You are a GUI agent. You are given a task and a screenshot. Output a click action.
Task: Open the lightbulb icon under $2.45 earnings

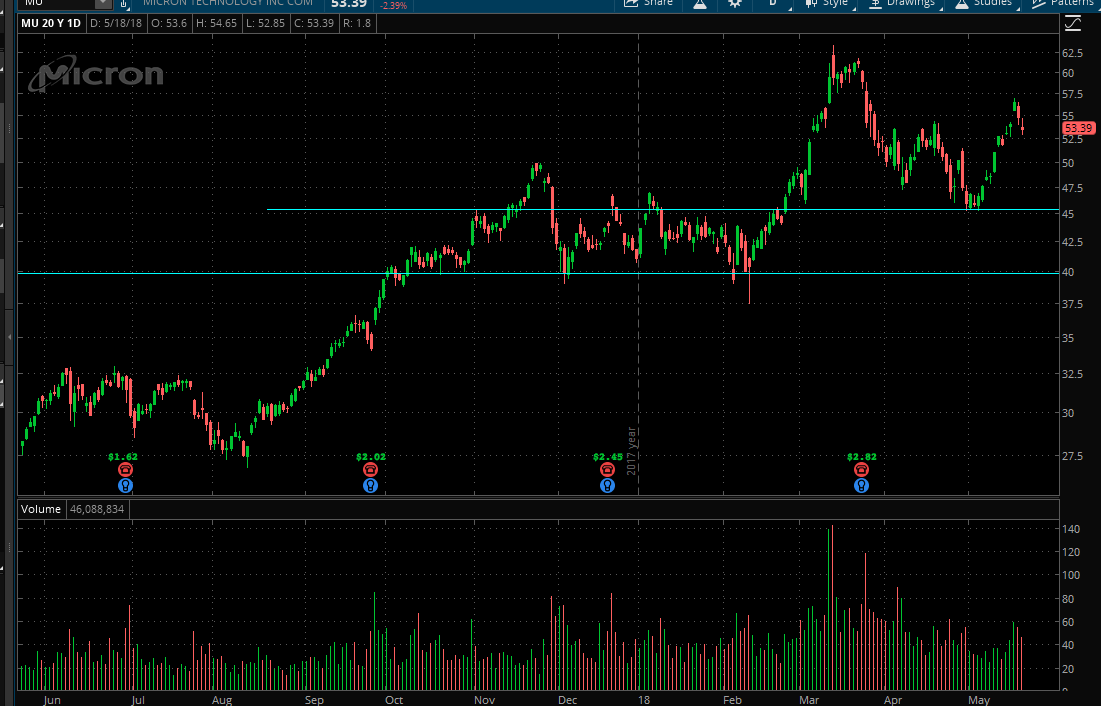point(607,485)
